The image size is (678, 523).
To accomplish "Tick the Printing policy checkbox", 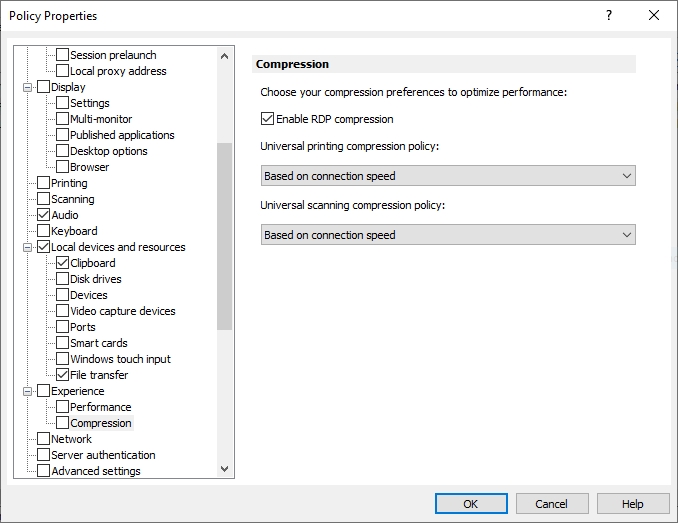I will (43, 183).
